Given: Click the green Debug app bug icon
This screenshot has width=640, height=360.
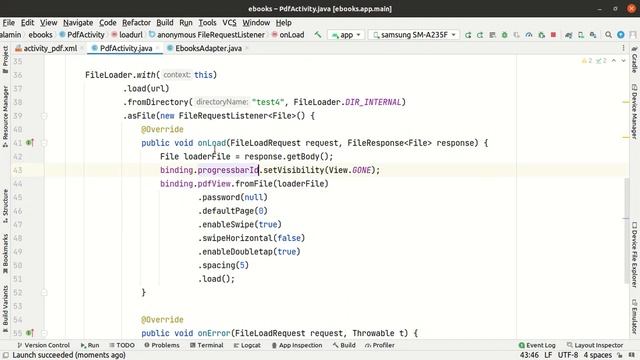Looking at the screenshot, I should coord(504,35).
